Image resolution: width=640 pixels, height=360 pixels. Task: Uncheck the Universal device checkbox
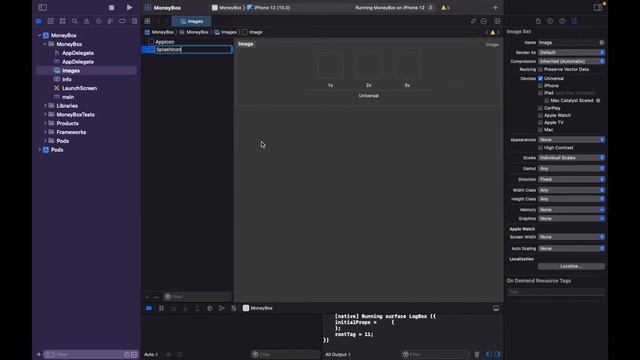pos(540,78)
